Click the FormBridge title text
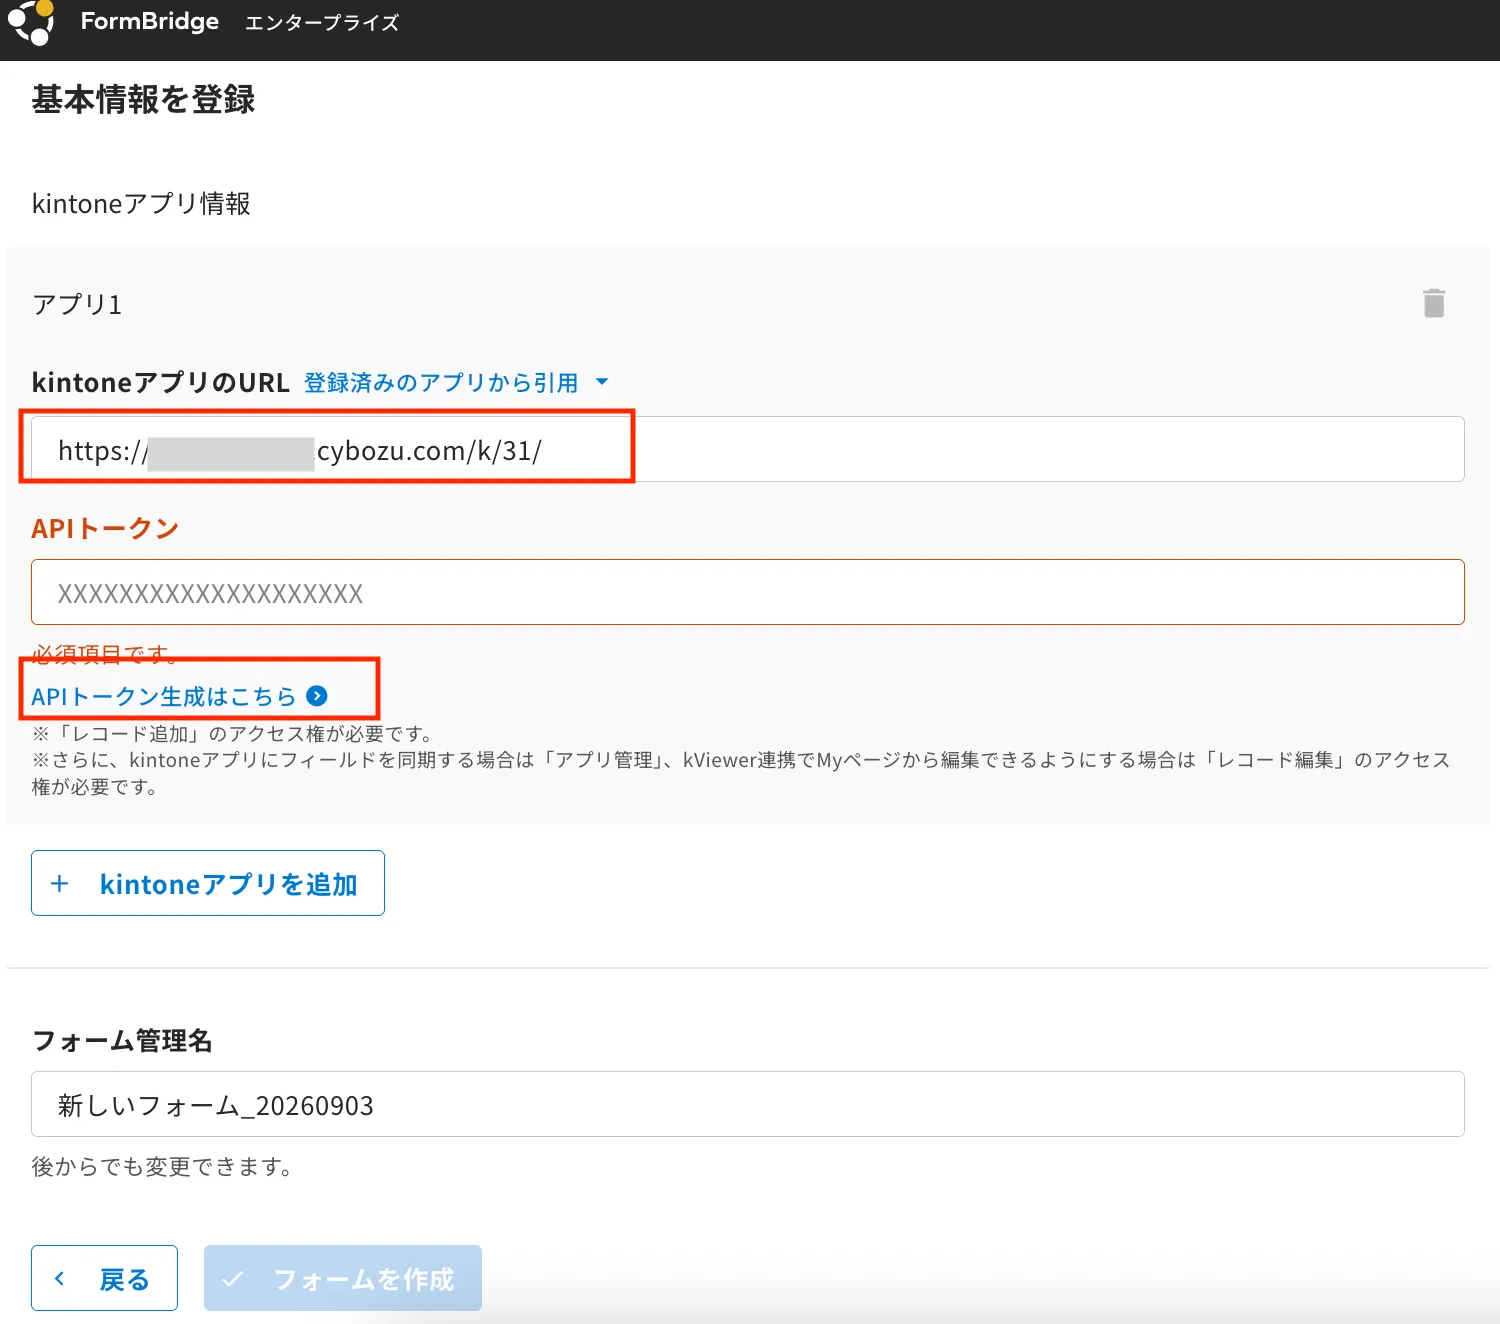1500x1324 pixels. (x=150, y=21)
